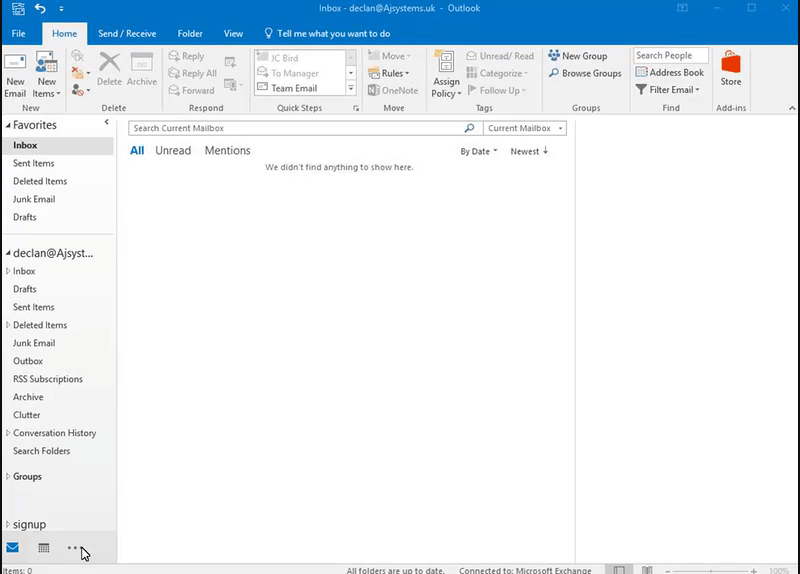Customize Quick Access Toolbar dropdown
Viewport: 800px width, 574px height.
[x=61, y=9]
